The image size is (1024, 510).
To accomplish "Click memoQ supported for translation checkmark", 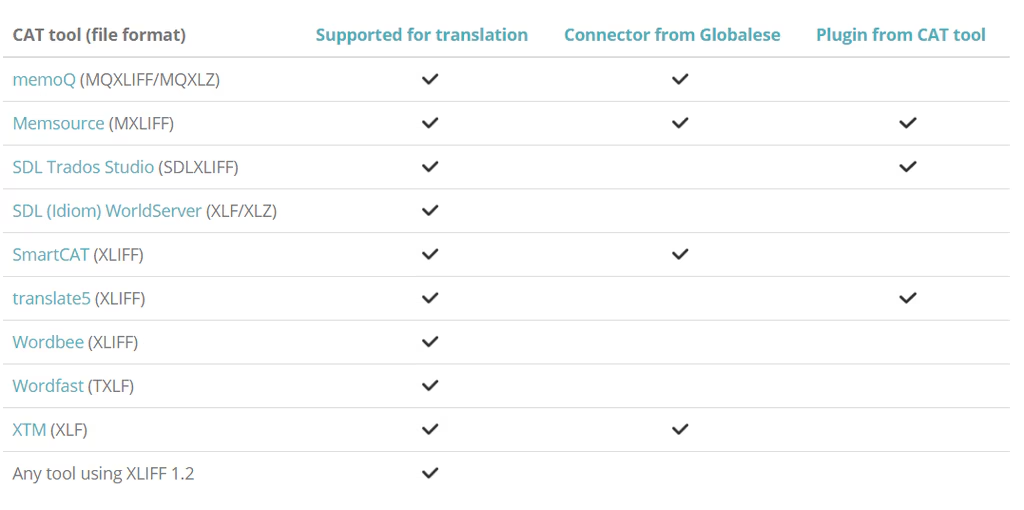I will click(430, 79).
